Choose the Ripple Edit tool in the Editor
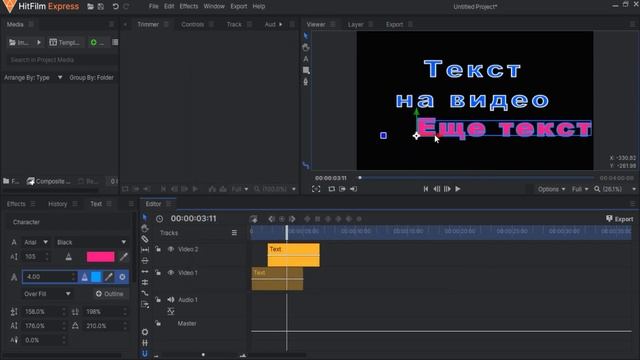 pyautogui.click(x=145, y=271)
